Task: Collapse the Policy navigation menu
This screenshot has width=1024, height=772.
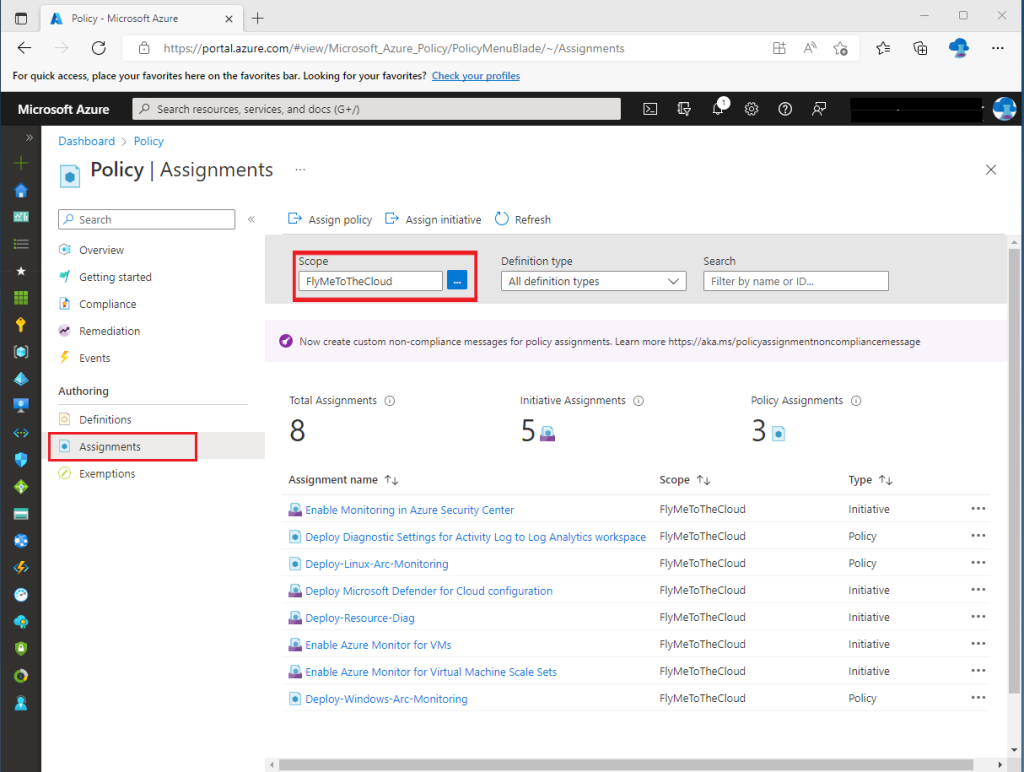Action: coord(251,219)
